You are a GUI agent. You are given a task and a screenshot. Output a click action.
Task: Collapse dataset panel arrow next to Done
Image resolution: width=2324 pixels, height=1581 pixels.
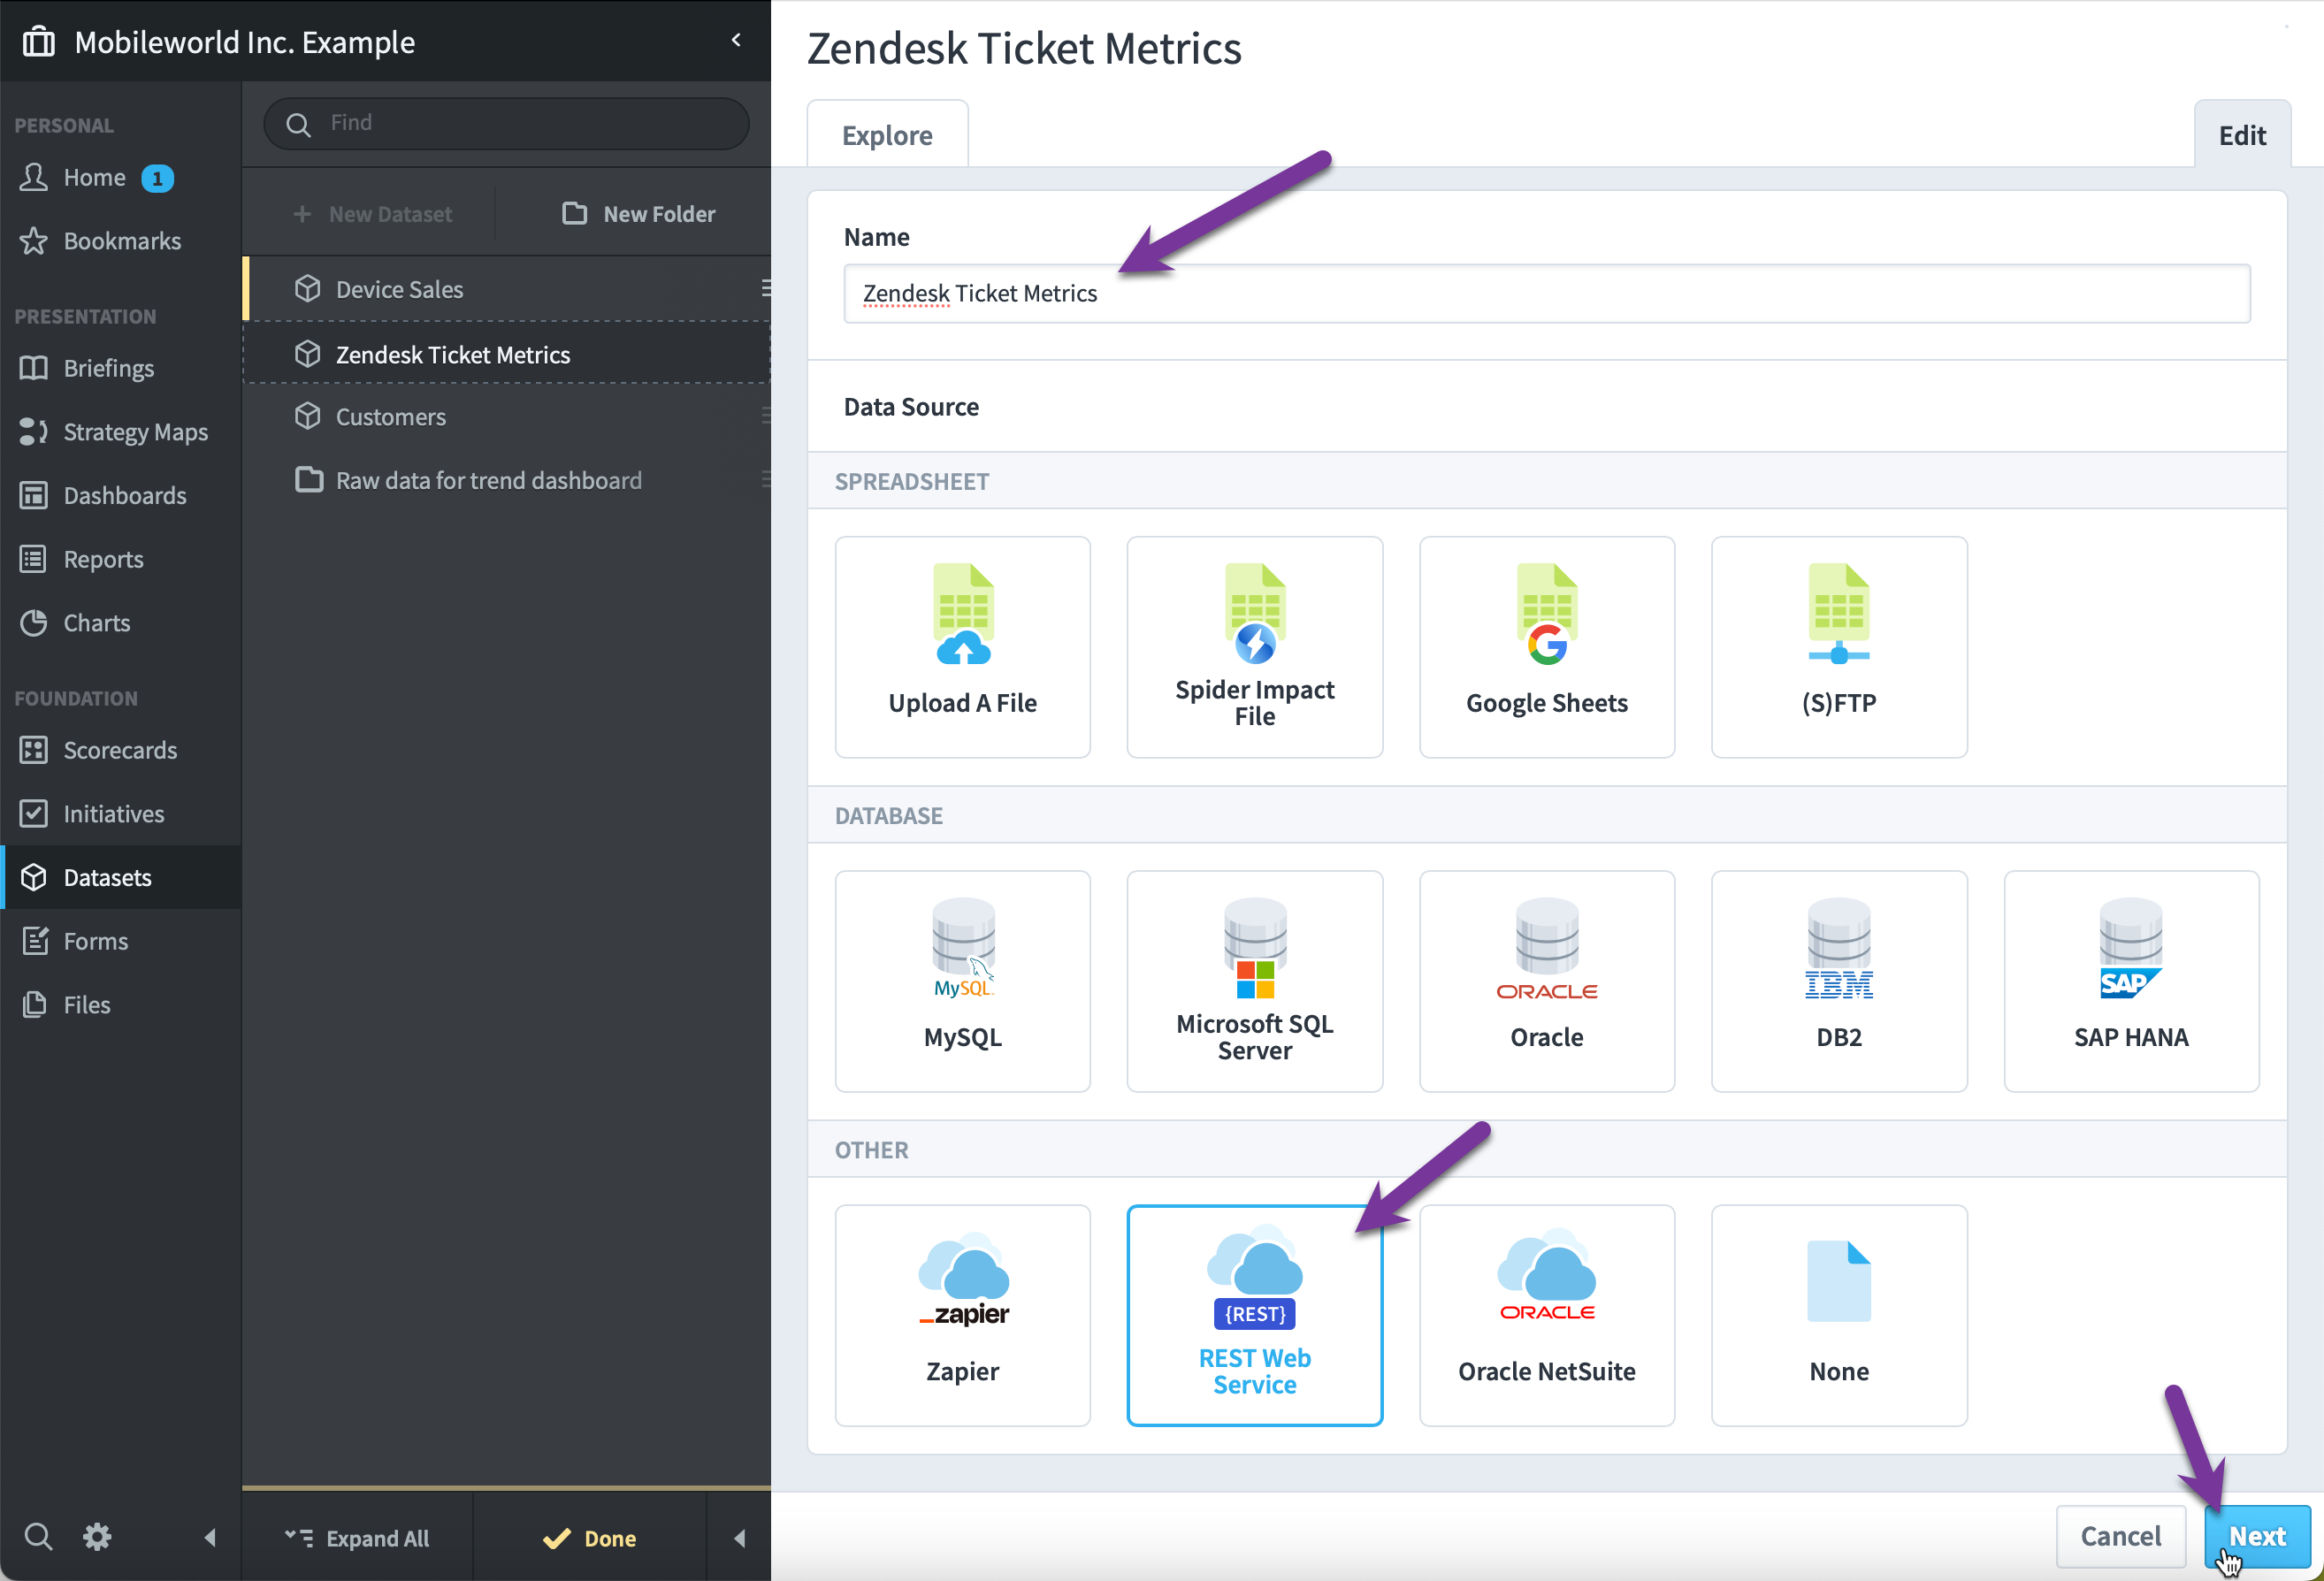(x=739, y=1538)
